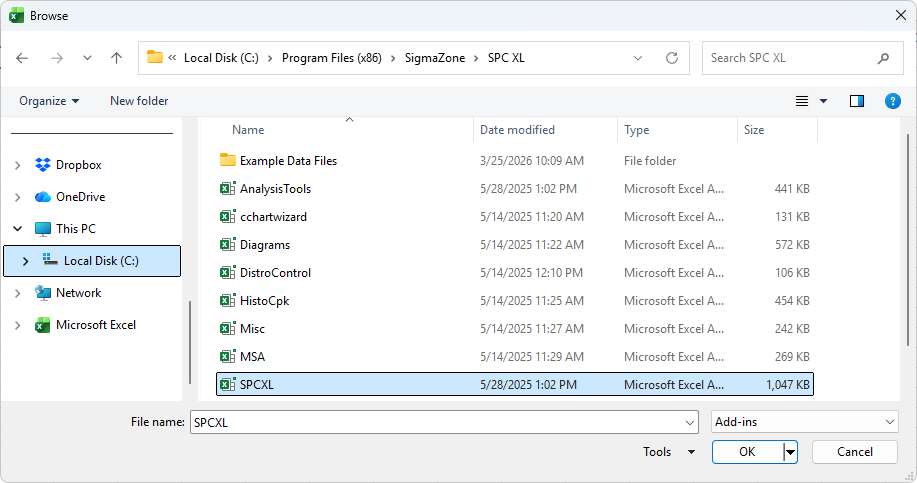The image size is (917, 483).
Task: Toggle the preview pane
Action: pyautogui.click(x=857, y=101)
